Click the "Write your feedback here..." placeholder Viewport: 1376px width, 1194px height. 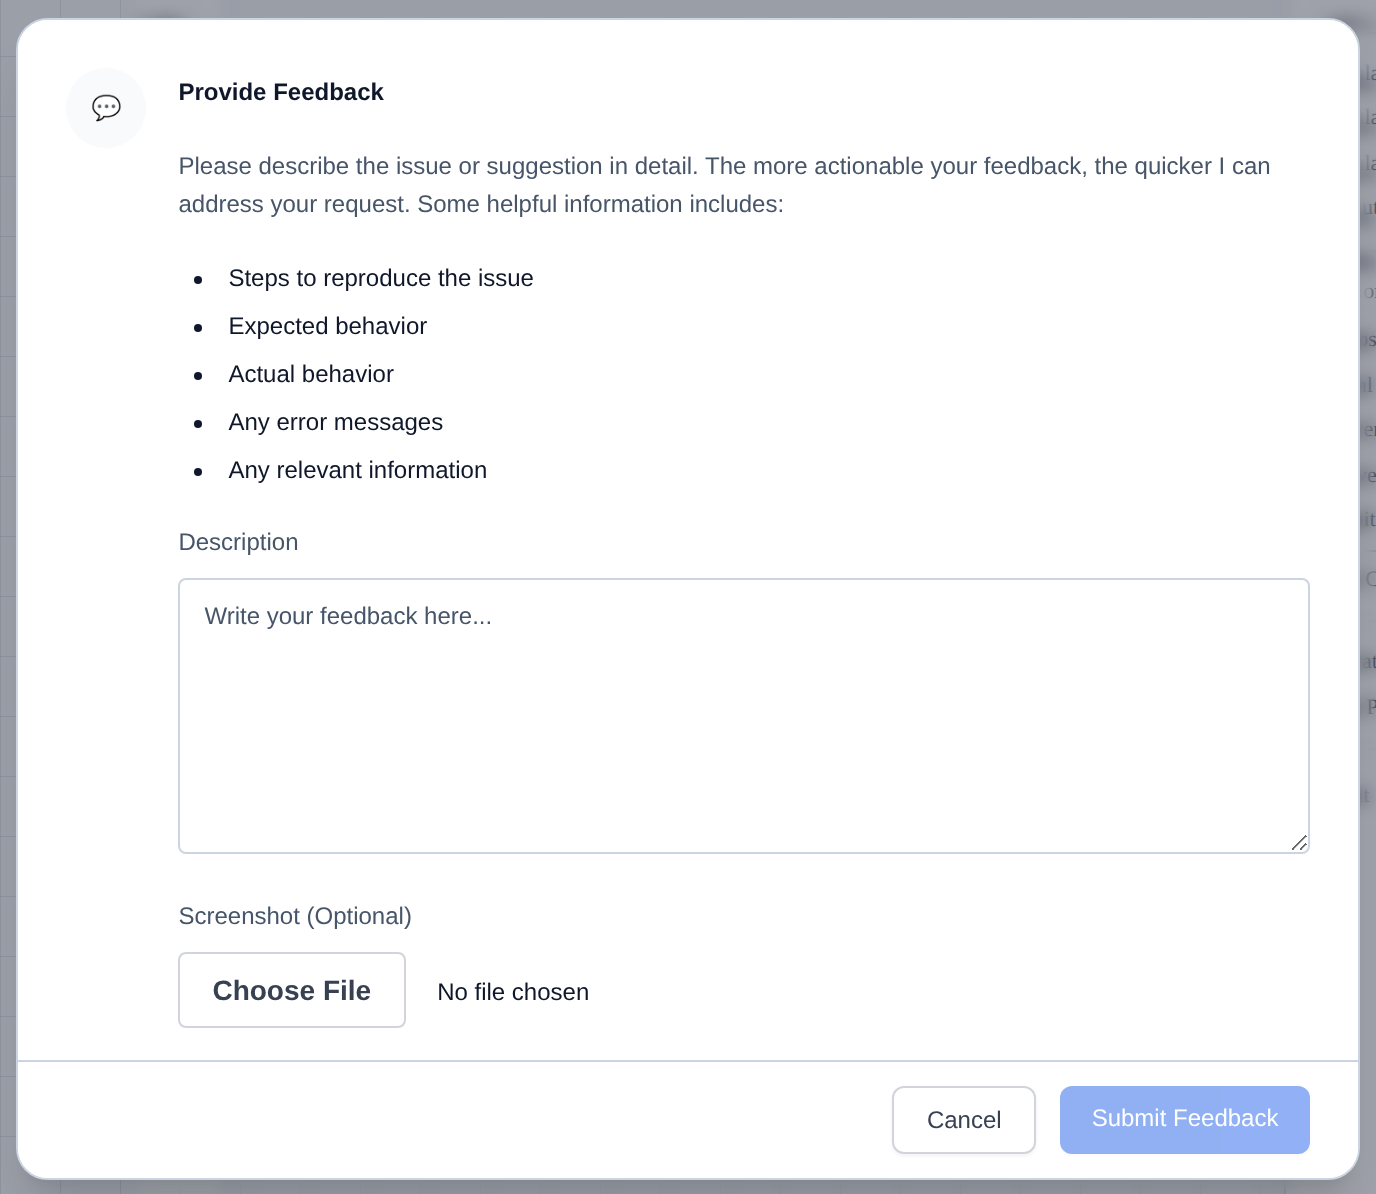pos(348,616)
